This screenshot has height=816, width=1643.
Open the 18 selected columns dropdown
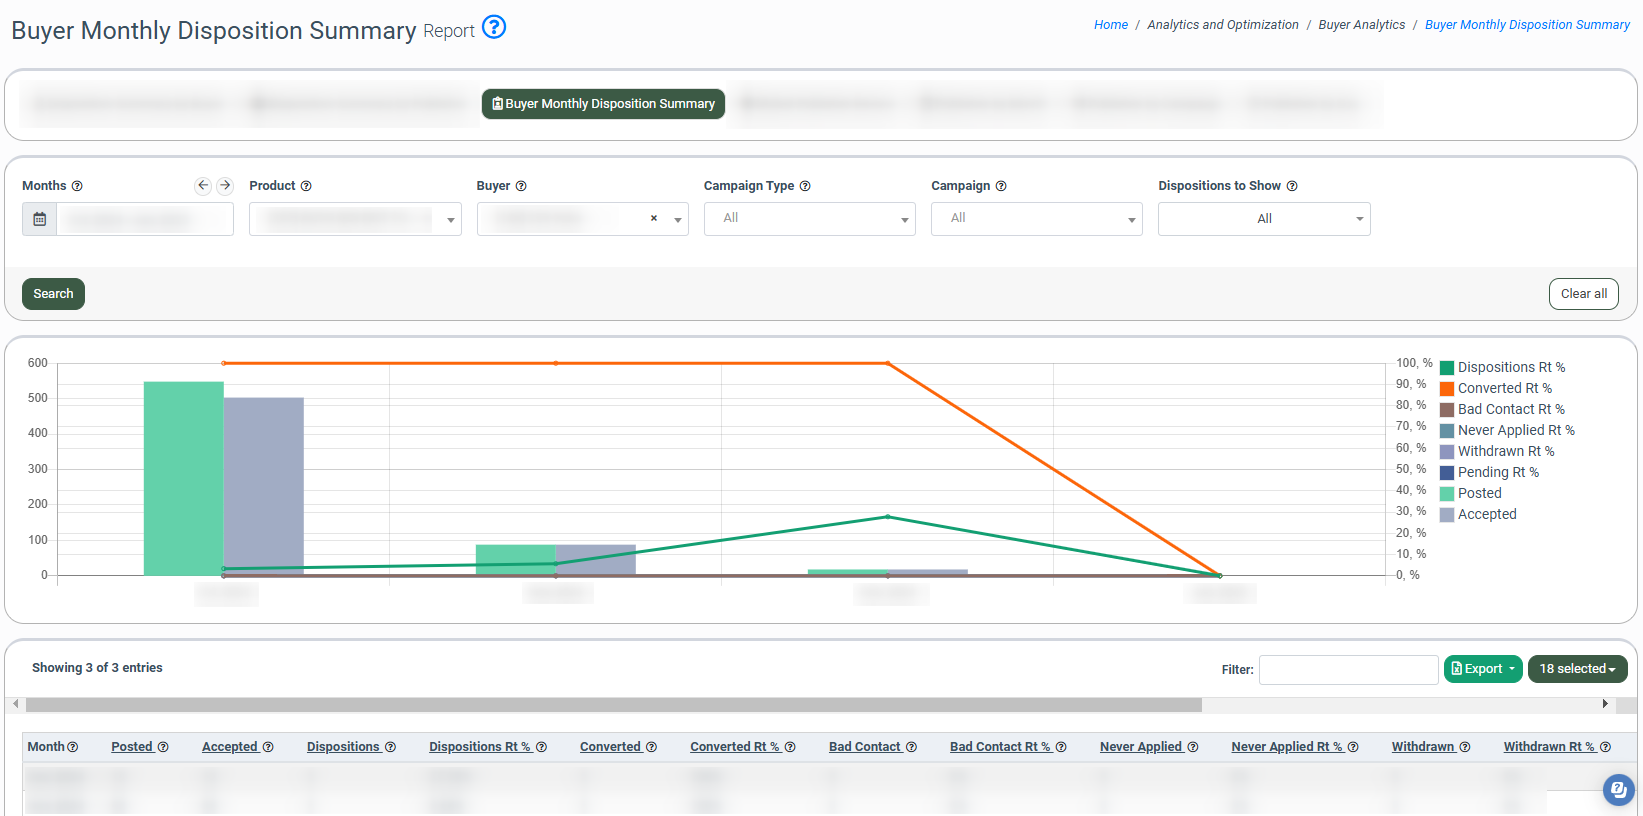pyautogui.click(x=1577, y=669)
